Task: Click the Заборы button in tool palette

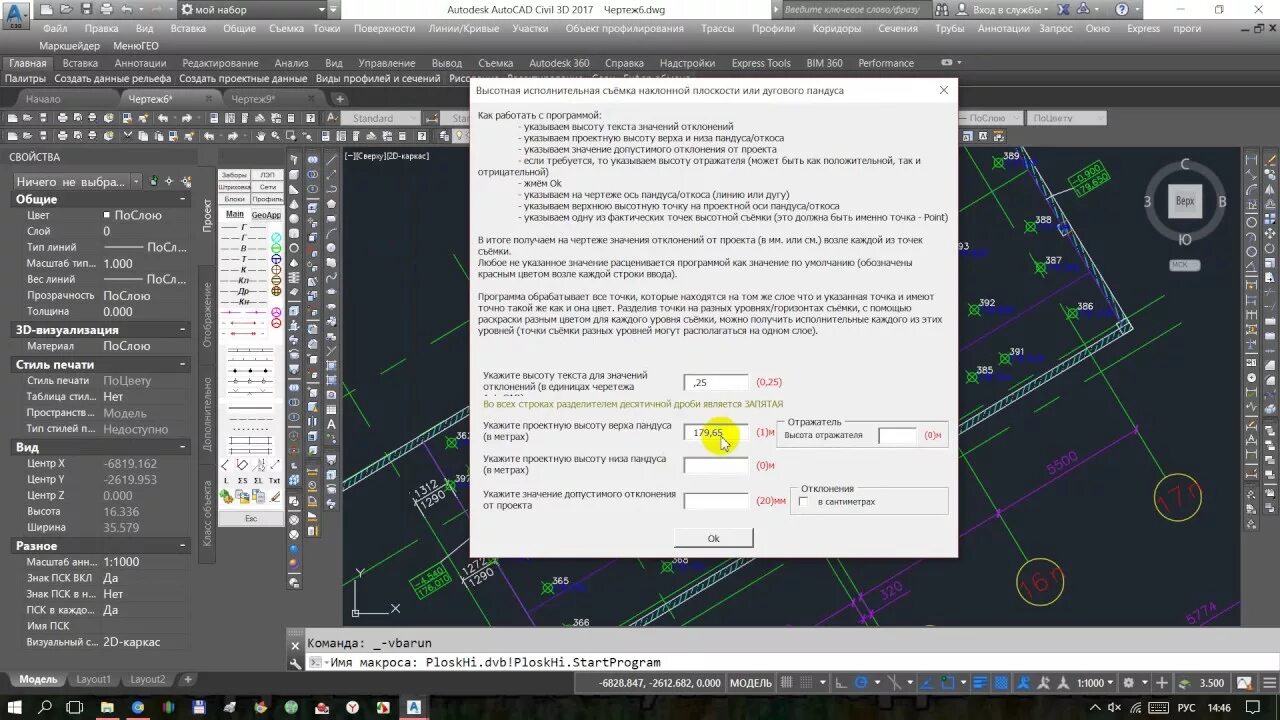Action: 234,175
